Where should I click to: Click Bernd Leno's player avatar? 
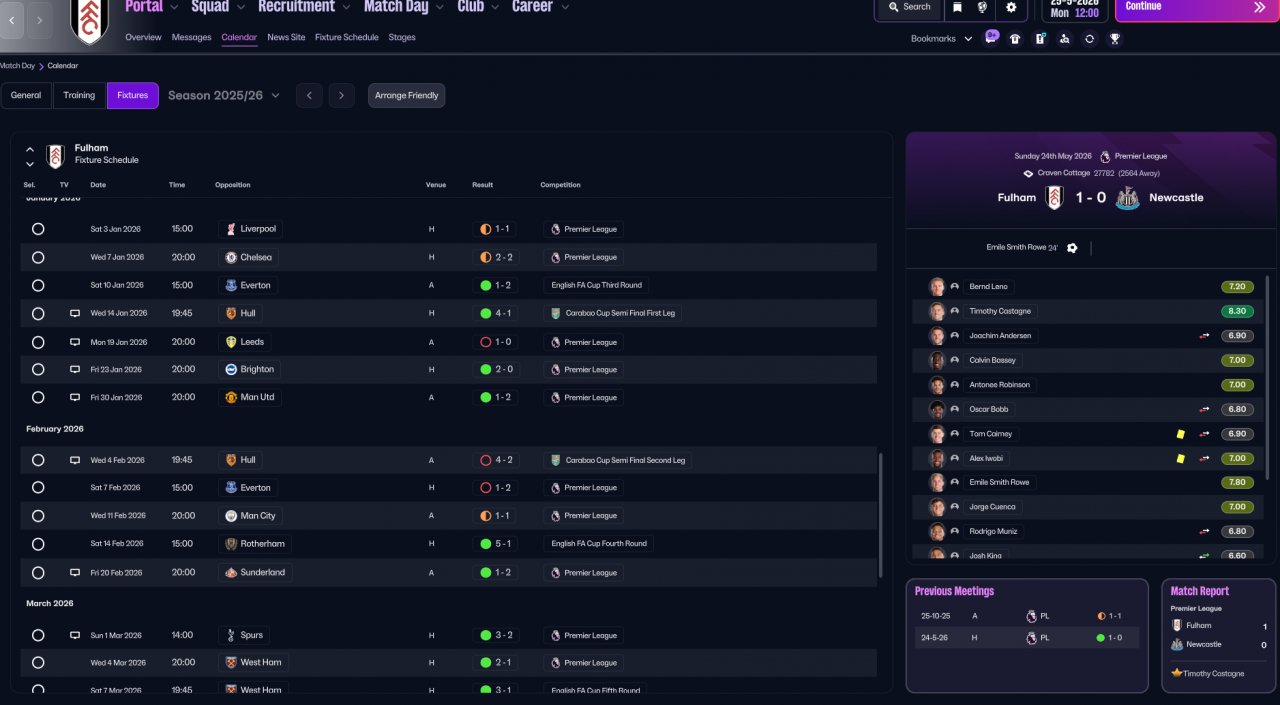pyautogui.click(x=937, y=287)
